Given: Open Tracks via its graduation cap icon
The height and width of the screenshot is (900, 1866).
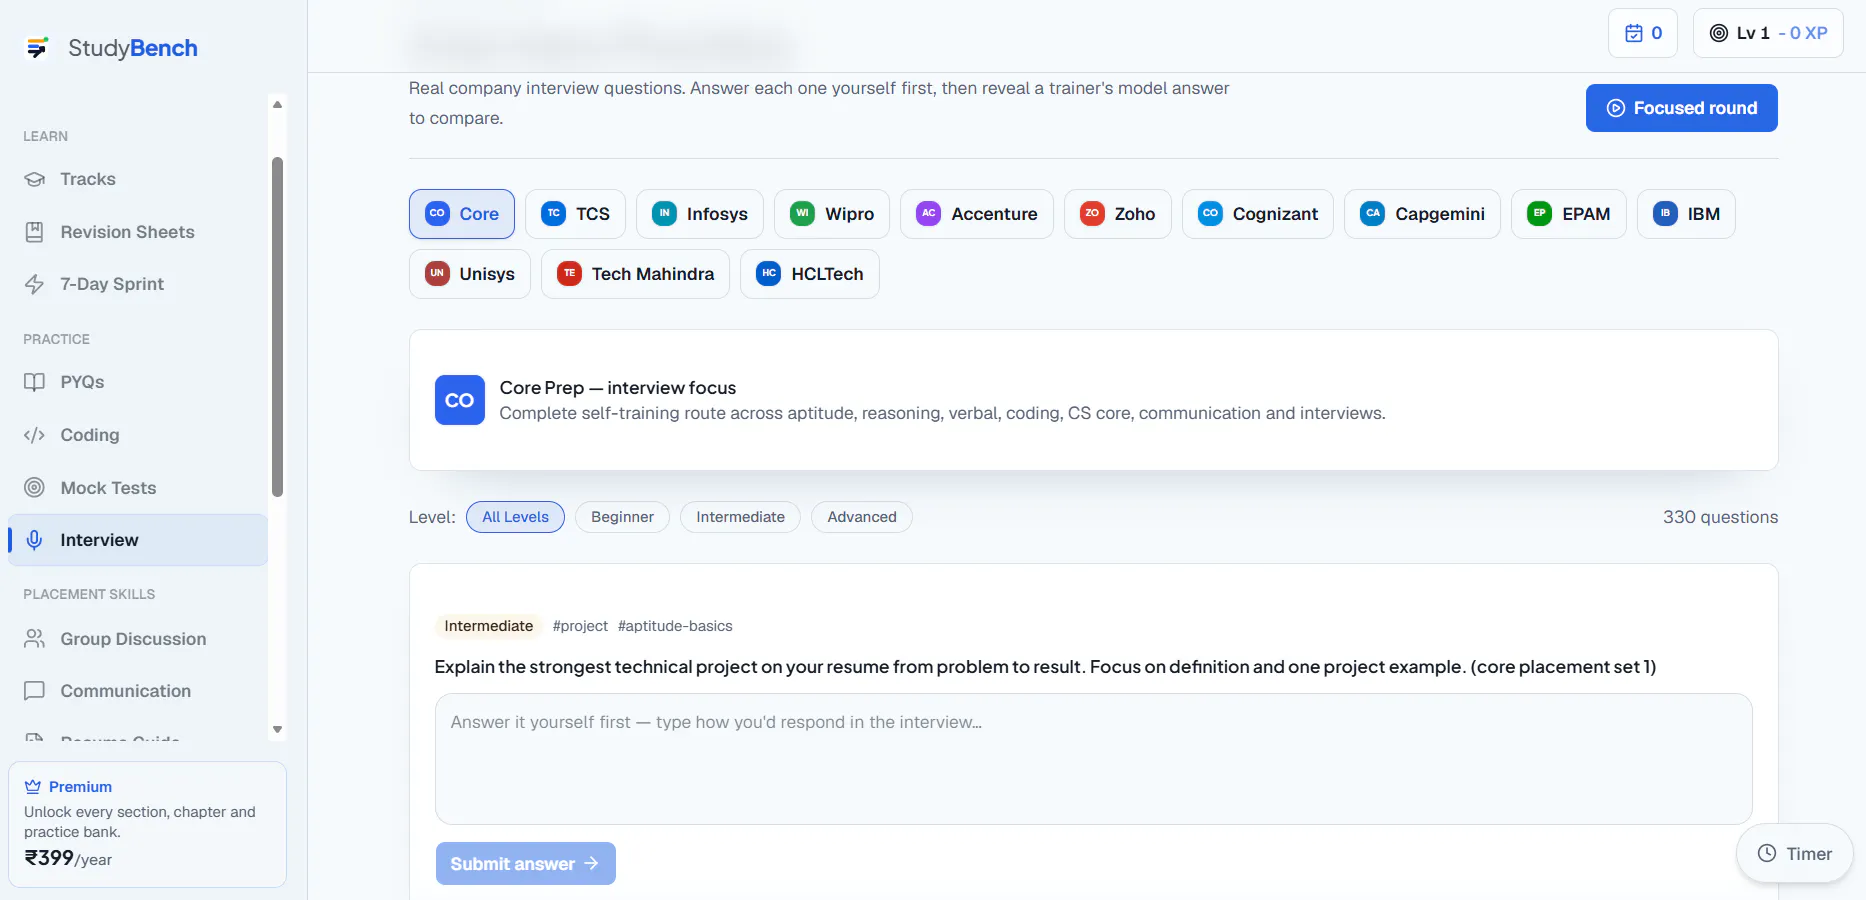Looking at the screenshot, I should tap(35, 179).
